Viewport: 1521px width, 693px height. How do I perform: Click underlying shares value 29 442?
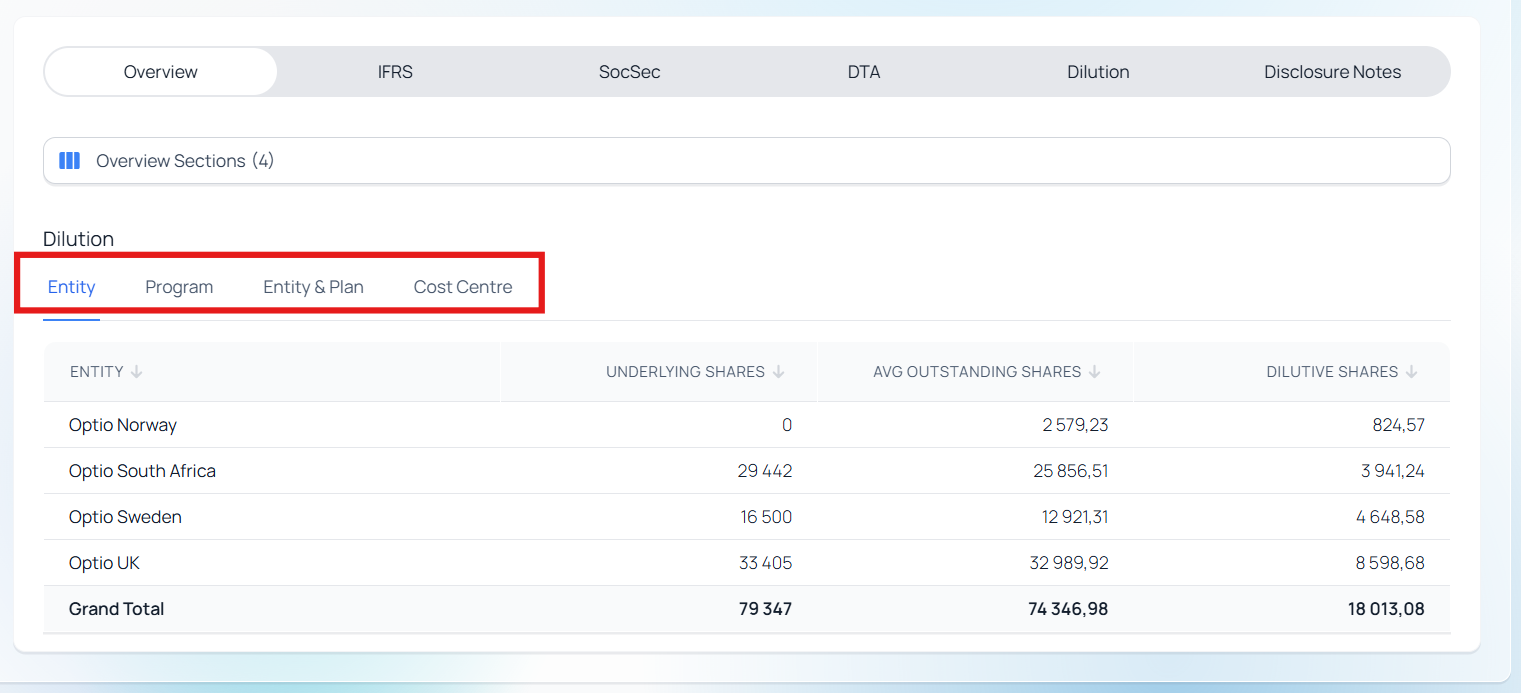coord(765,471)
